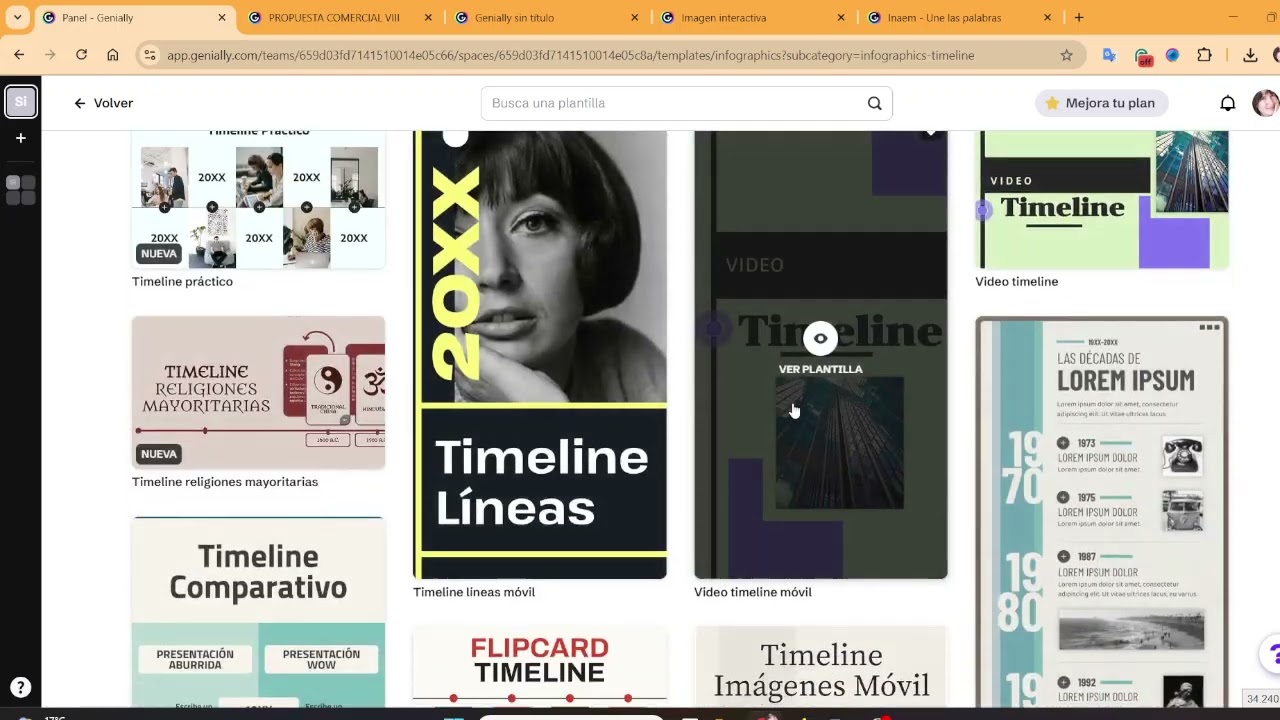Close the Inaem - Une las palabras tab
1280x720 pixels.
point(1047,17)
